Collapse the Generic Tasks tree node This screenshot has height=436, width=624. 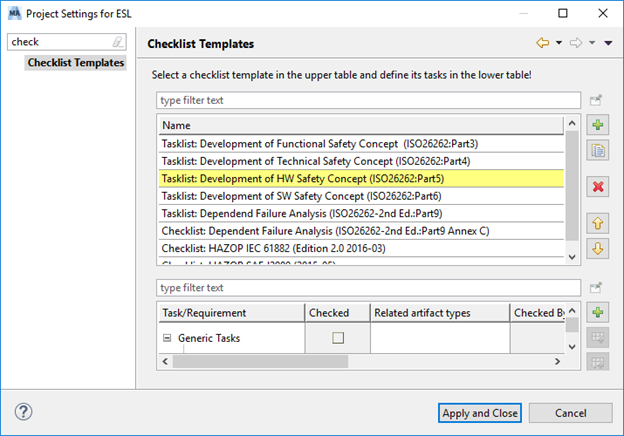click(x=167, y=338)
